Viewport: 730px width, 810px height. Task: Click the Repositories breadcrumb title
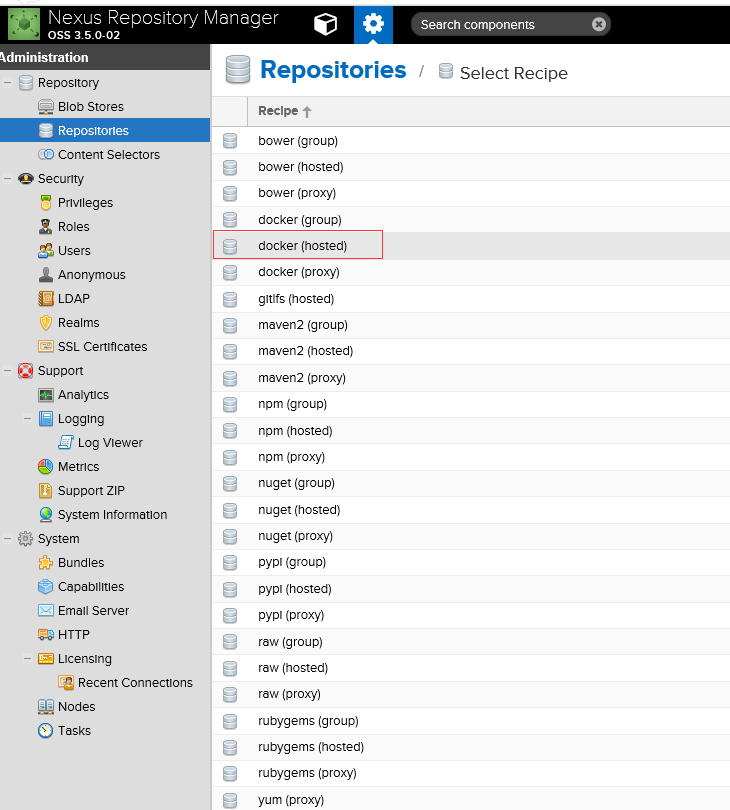pos(333,70)
